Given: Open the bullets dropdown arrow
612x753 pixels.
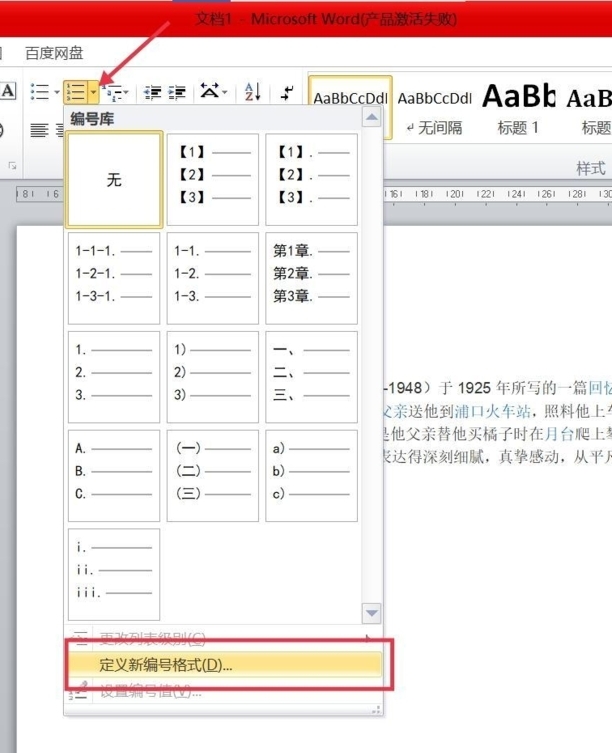Looking at the screenshot, I should [x=57, y=92].
